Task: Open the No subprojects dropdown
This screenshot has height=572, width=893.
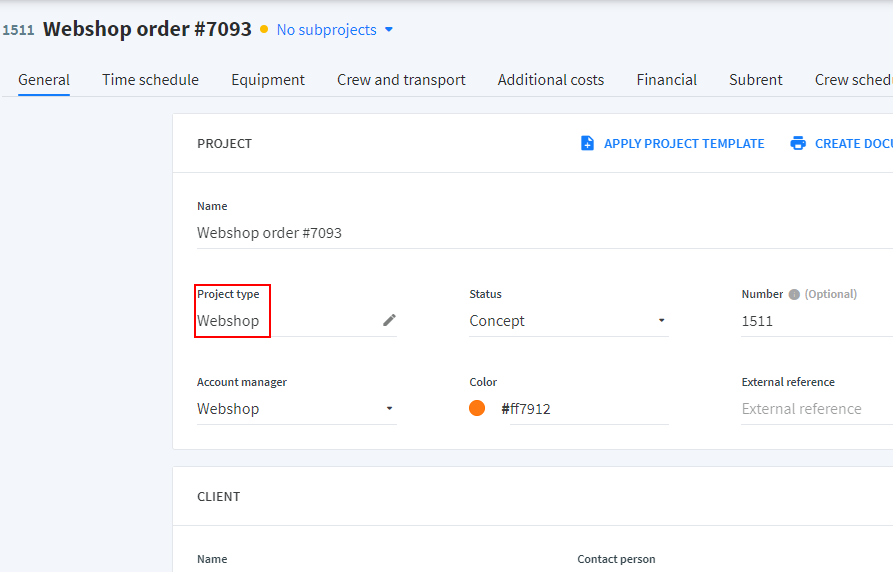Action: [334, 30]
